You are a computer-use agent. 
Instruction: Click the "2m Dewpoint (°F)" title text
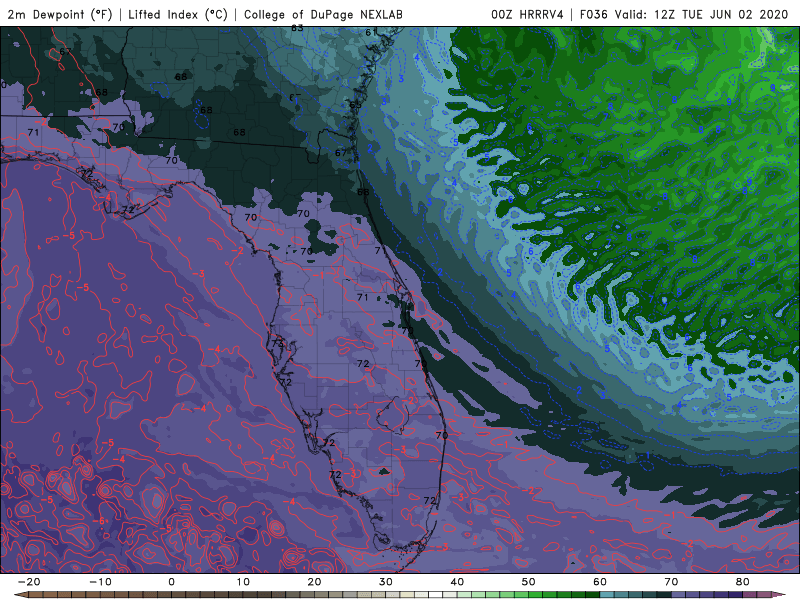point(60,14)
